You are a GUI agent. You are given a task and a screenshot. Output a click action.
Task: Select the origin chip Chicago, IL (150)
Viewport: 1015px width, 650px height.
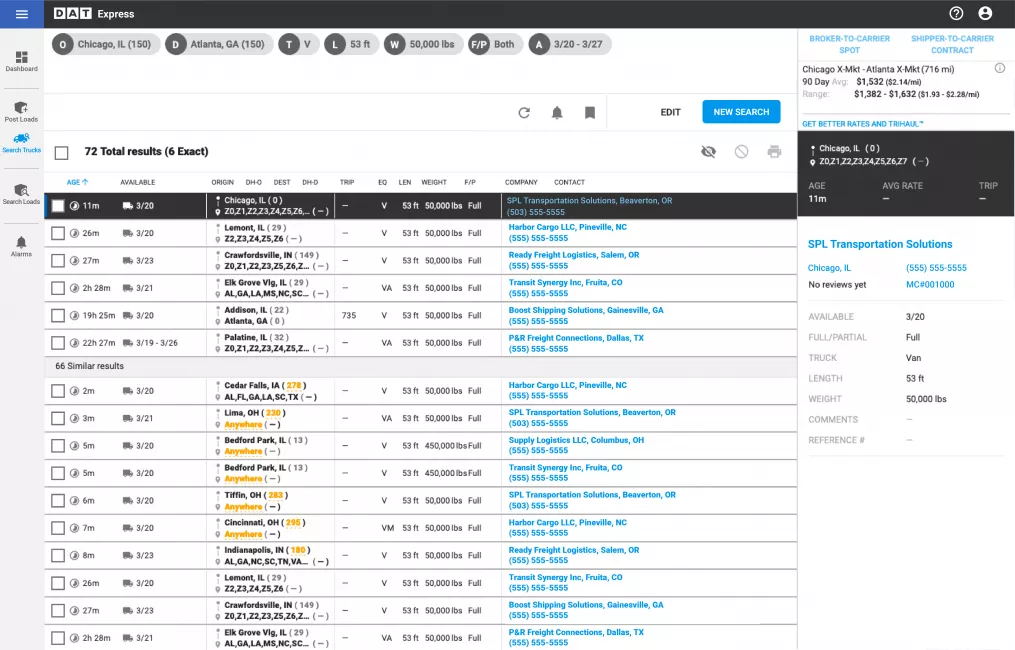pyautogui.click(x=106, y=44)
